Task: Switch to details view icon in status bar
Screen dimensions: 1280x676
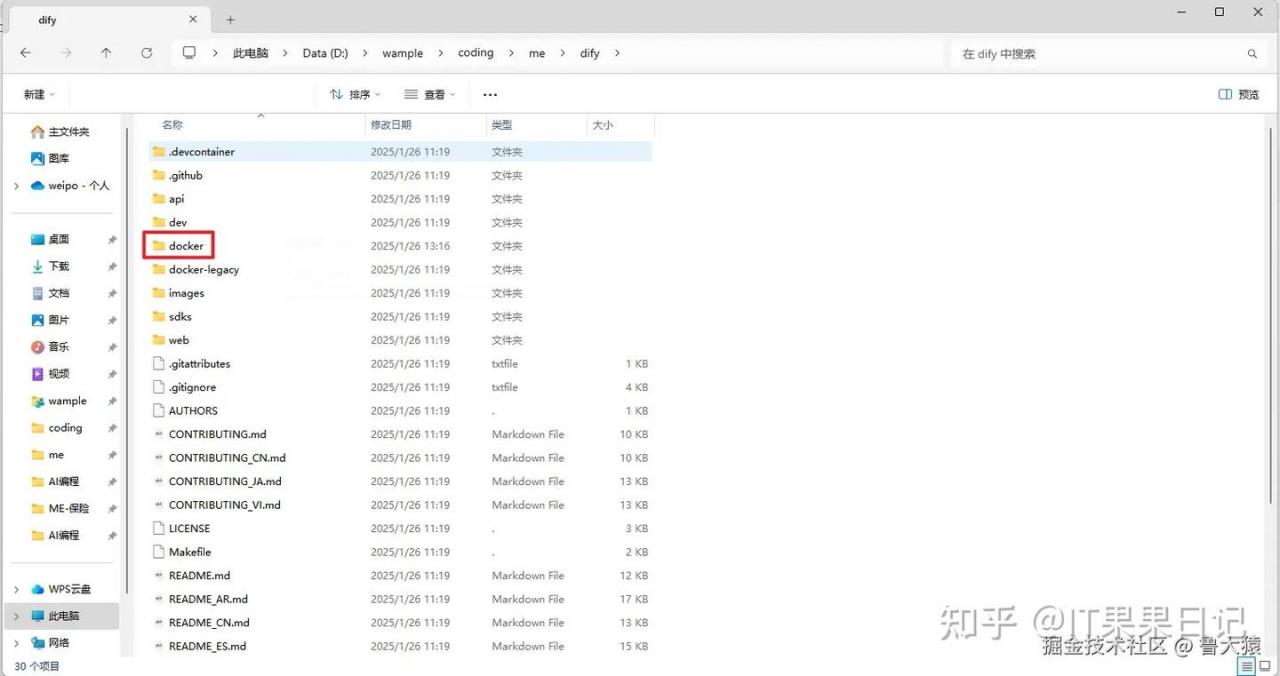Action: click(x=1248, y=666)
